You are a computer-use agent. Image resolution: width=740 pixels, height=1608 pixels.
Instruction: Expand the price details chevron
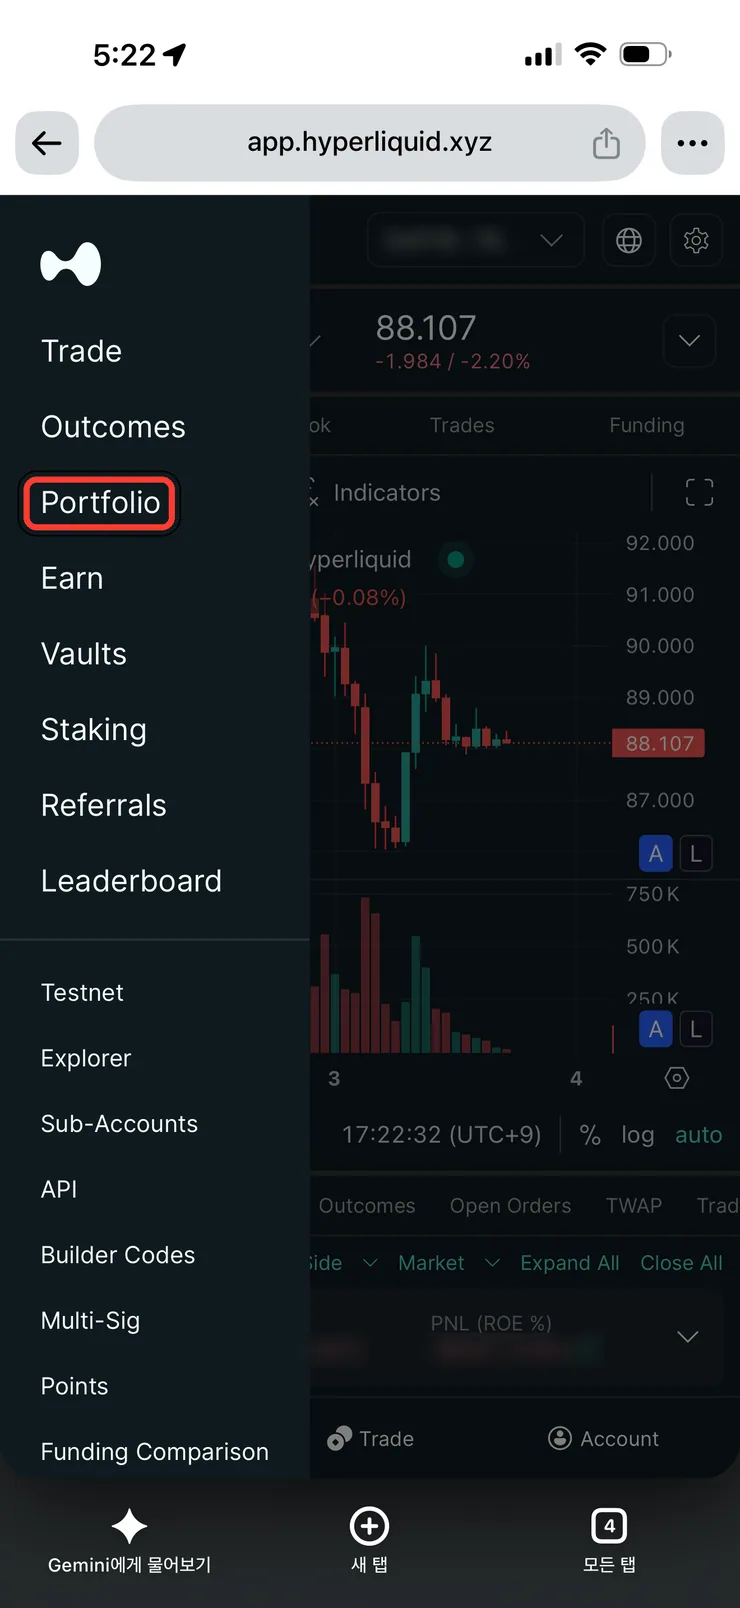click(x=689, y=340)
